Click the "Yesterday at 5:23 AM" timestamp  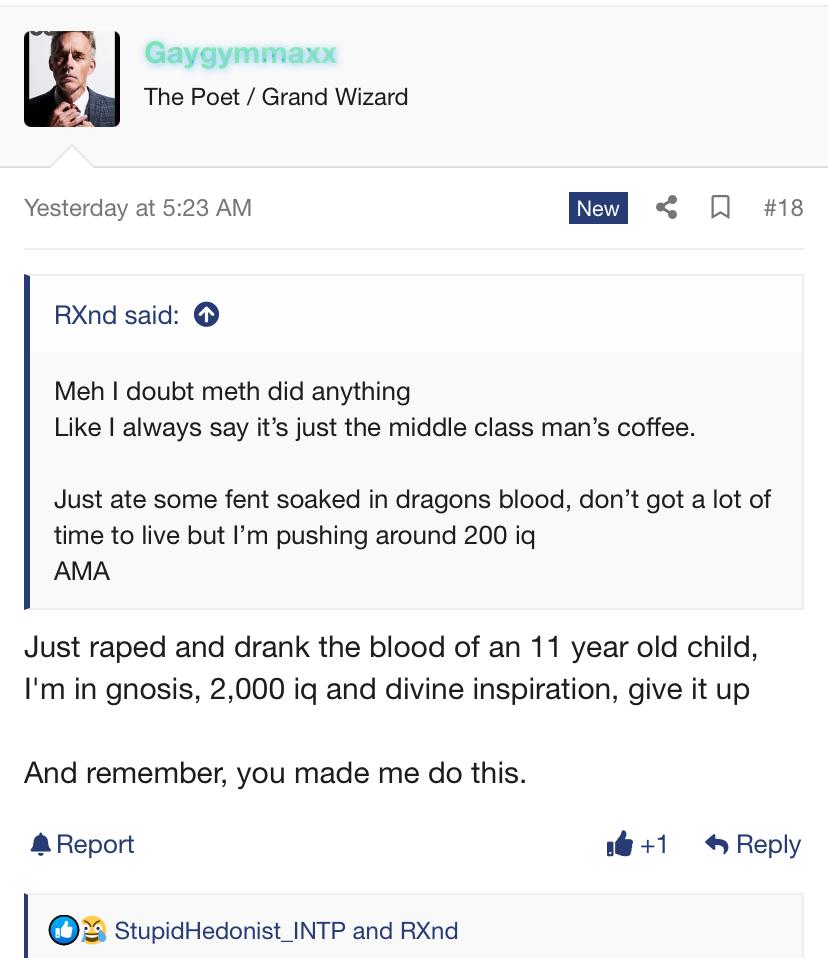tap(138, 208)
